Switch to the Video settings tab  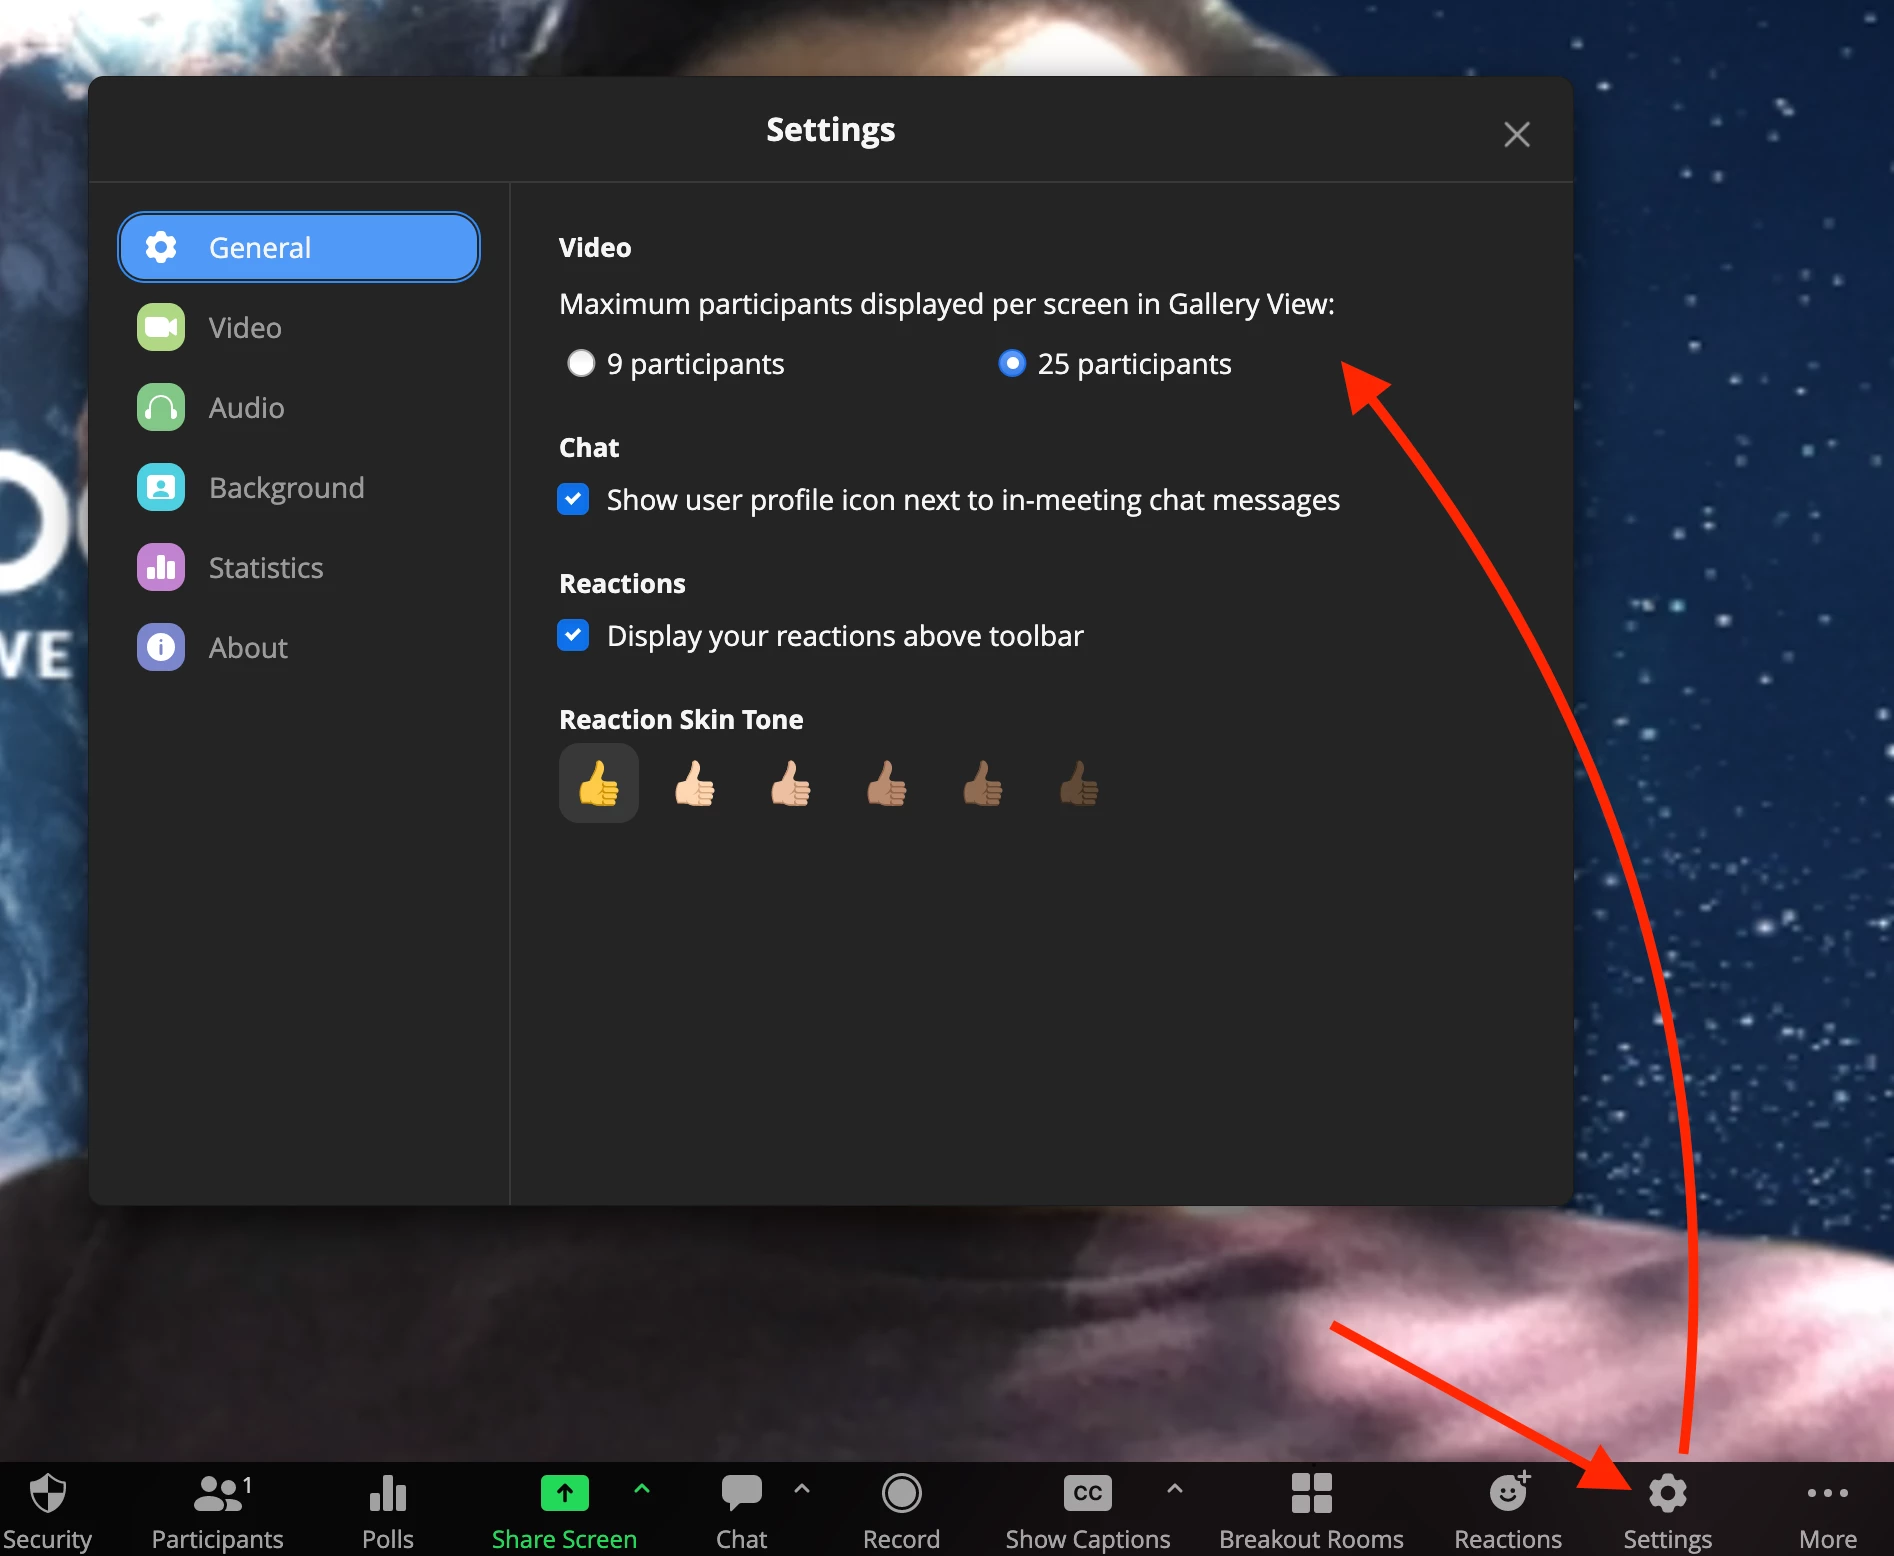pos(299,328)
